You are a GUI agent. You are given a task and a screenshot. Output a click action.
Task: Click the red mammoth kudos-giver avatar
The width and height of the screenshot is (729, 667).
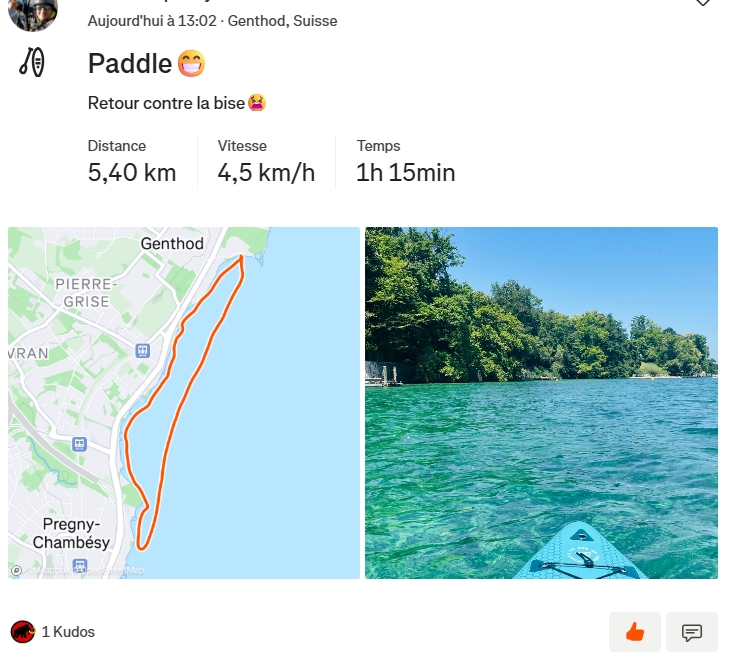coord(23,632)
